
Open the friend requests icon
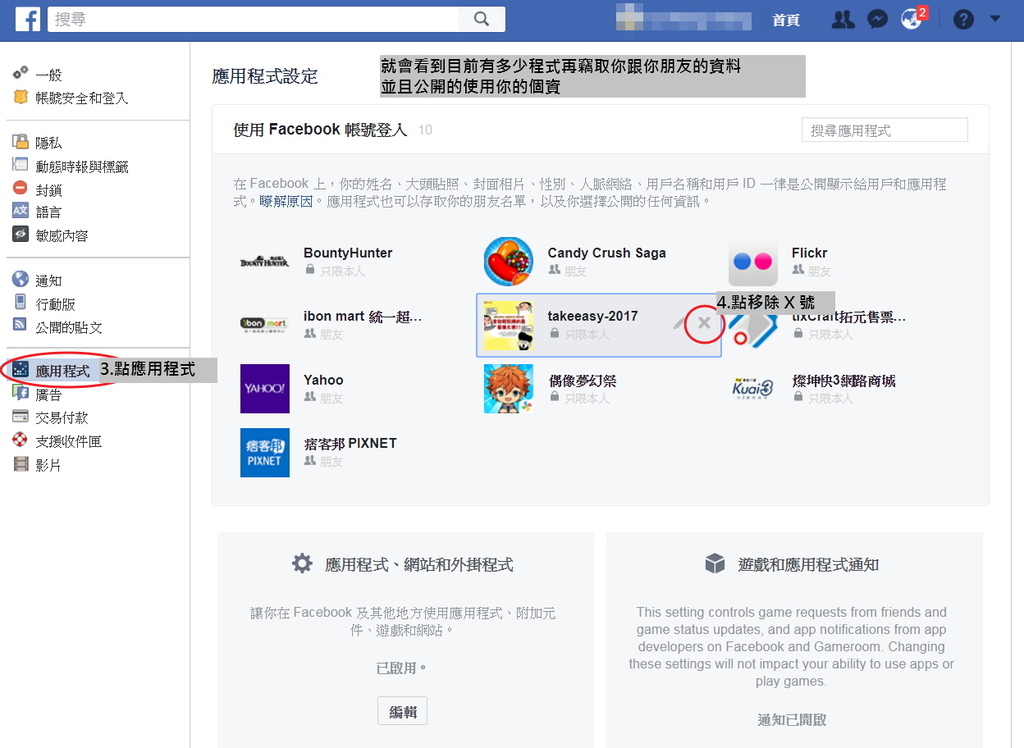[x=842, y=20]
